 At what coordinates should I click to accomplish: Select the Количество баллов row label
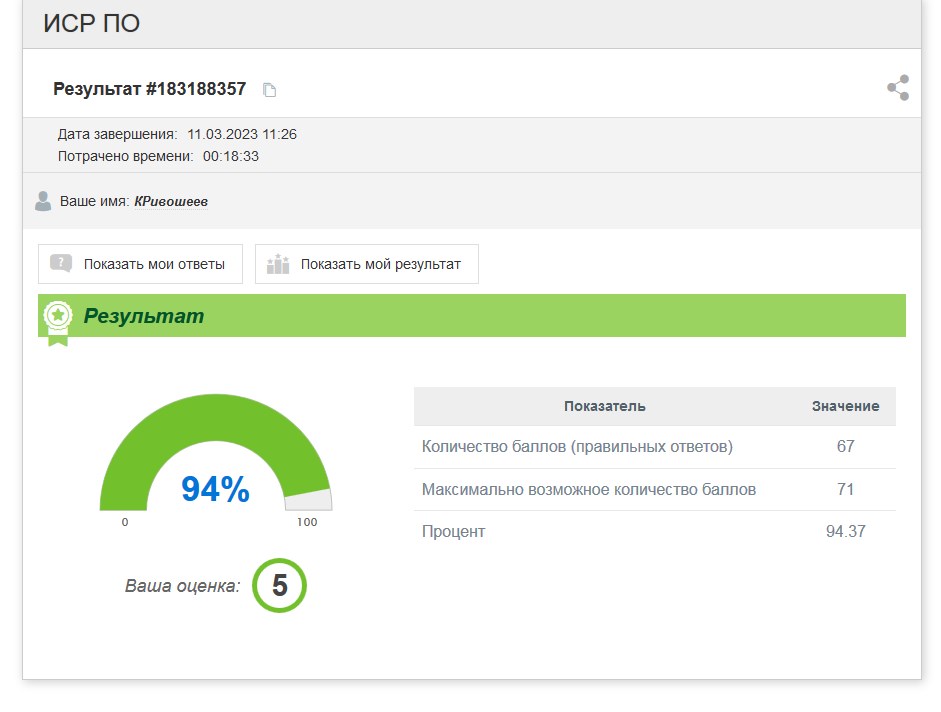(x=577, y=446)
